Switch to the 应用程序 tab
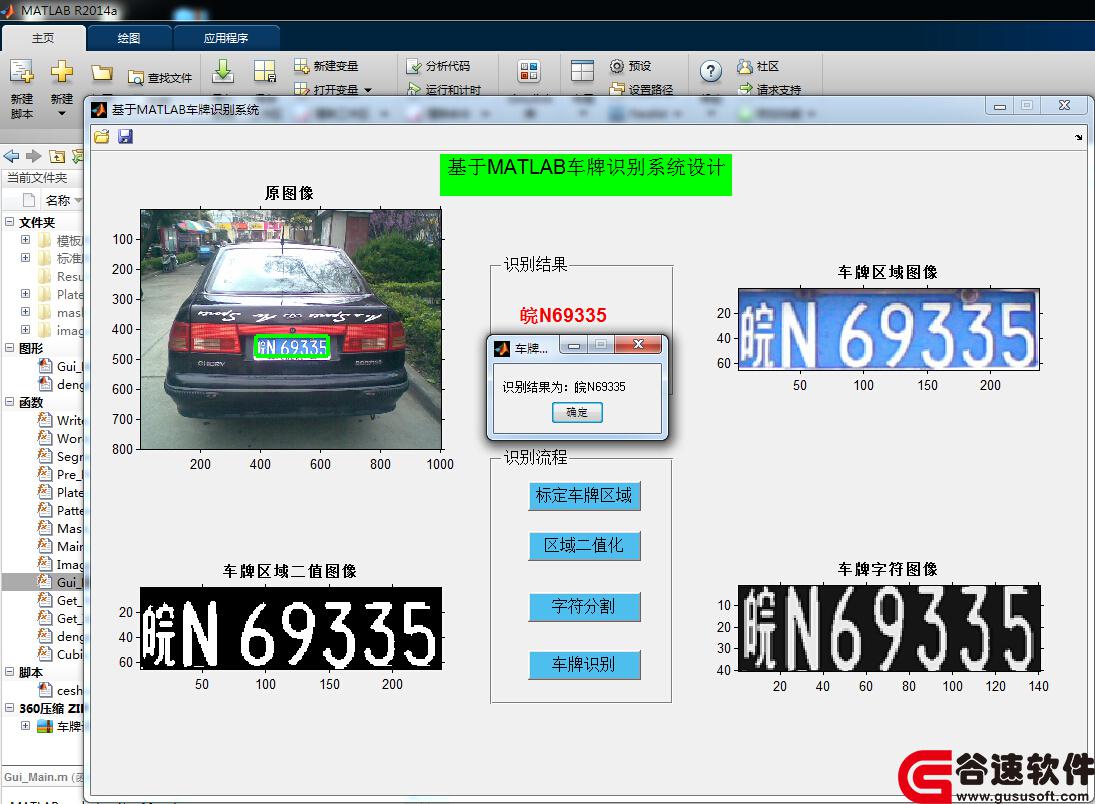This screenshot has width=1095, height=804. click(226, 38)
